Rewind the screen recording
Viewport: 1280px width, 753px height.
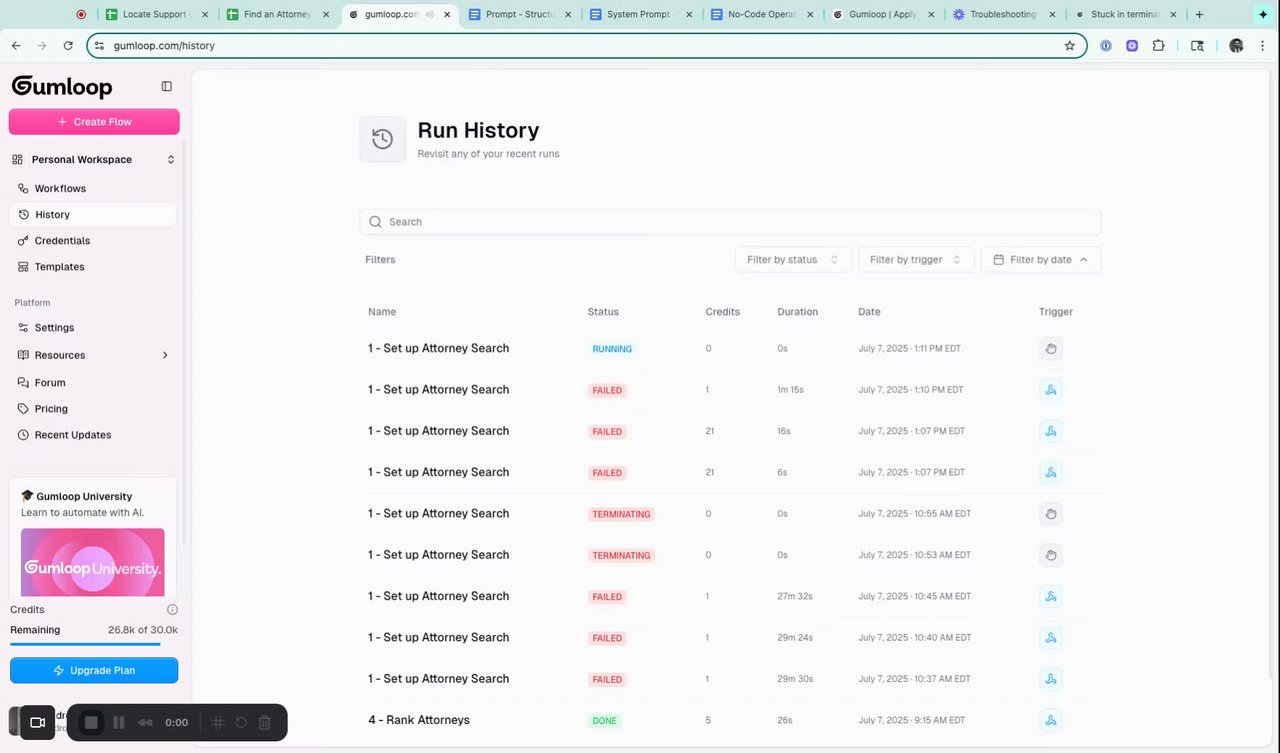[x=145, y=722]
